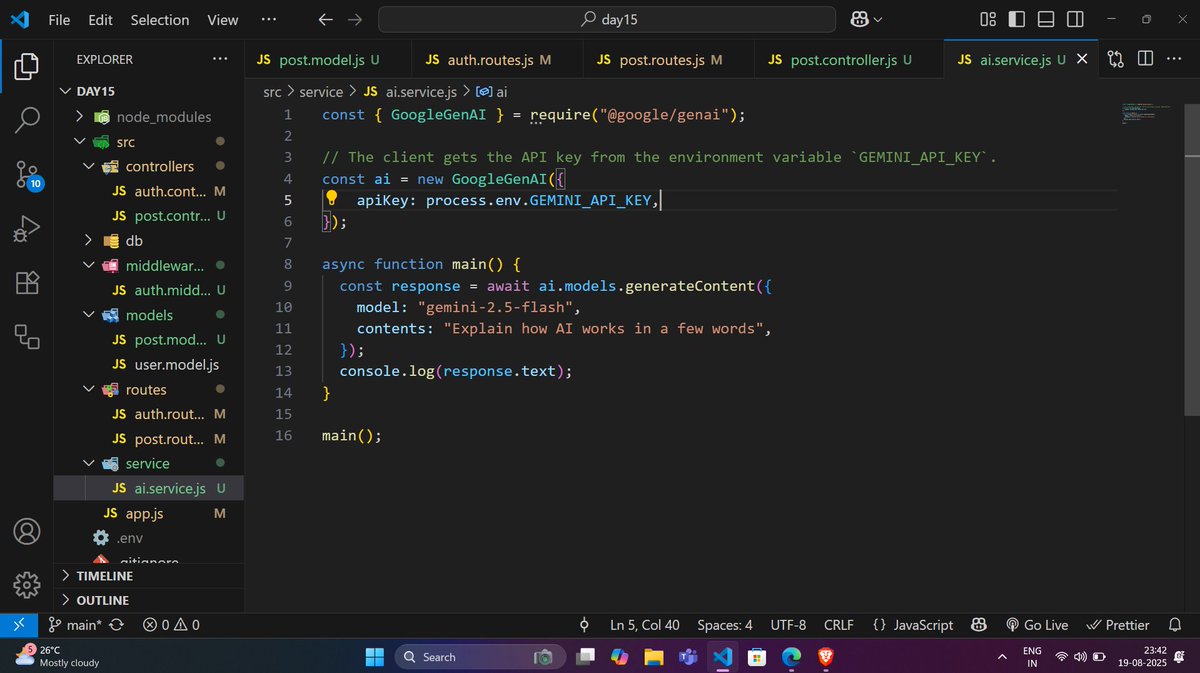Click Copilot status icon in status bar
This screenshot has height=673, width=1200.
pyautogui.click(x=980, y=625)
